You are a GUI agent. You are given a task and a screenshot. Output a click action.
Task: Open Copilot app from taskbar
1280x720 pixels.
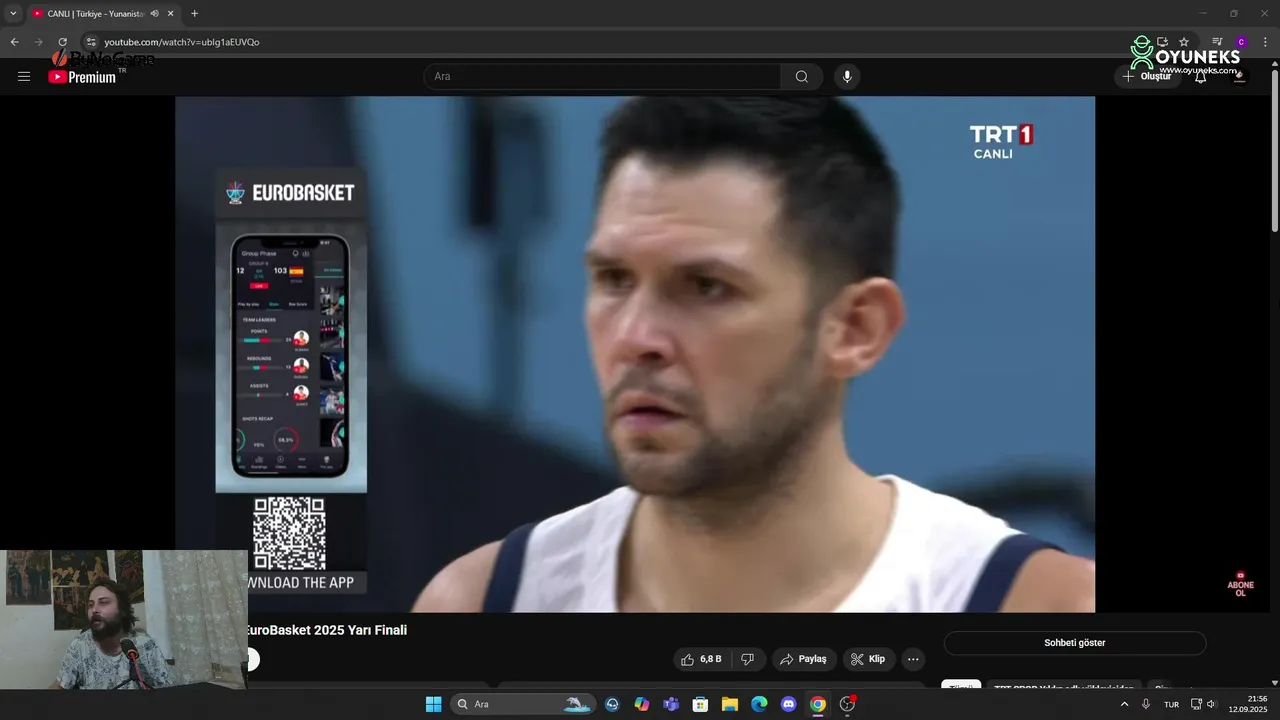pos(642,704)
